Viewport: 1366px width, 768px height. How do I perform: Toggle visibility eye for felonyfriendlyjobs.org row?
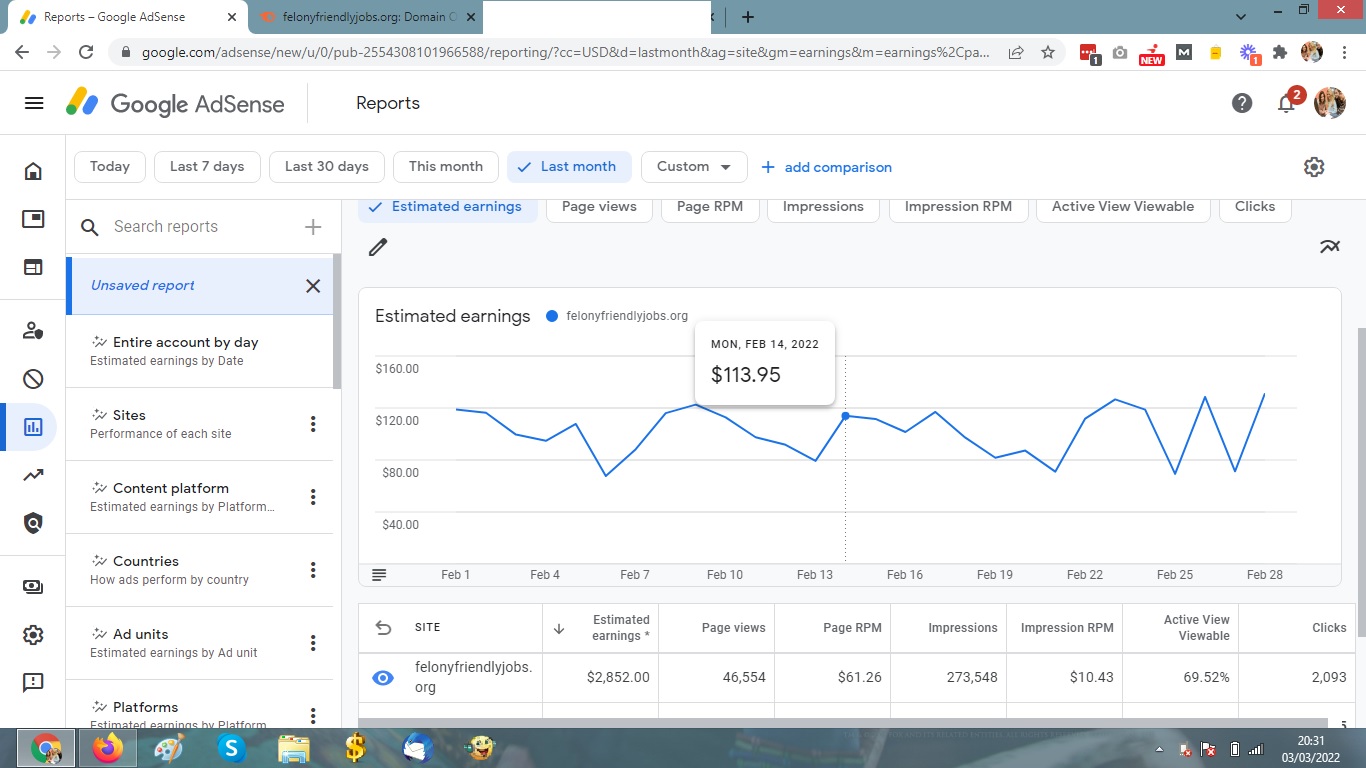[383, 678]
